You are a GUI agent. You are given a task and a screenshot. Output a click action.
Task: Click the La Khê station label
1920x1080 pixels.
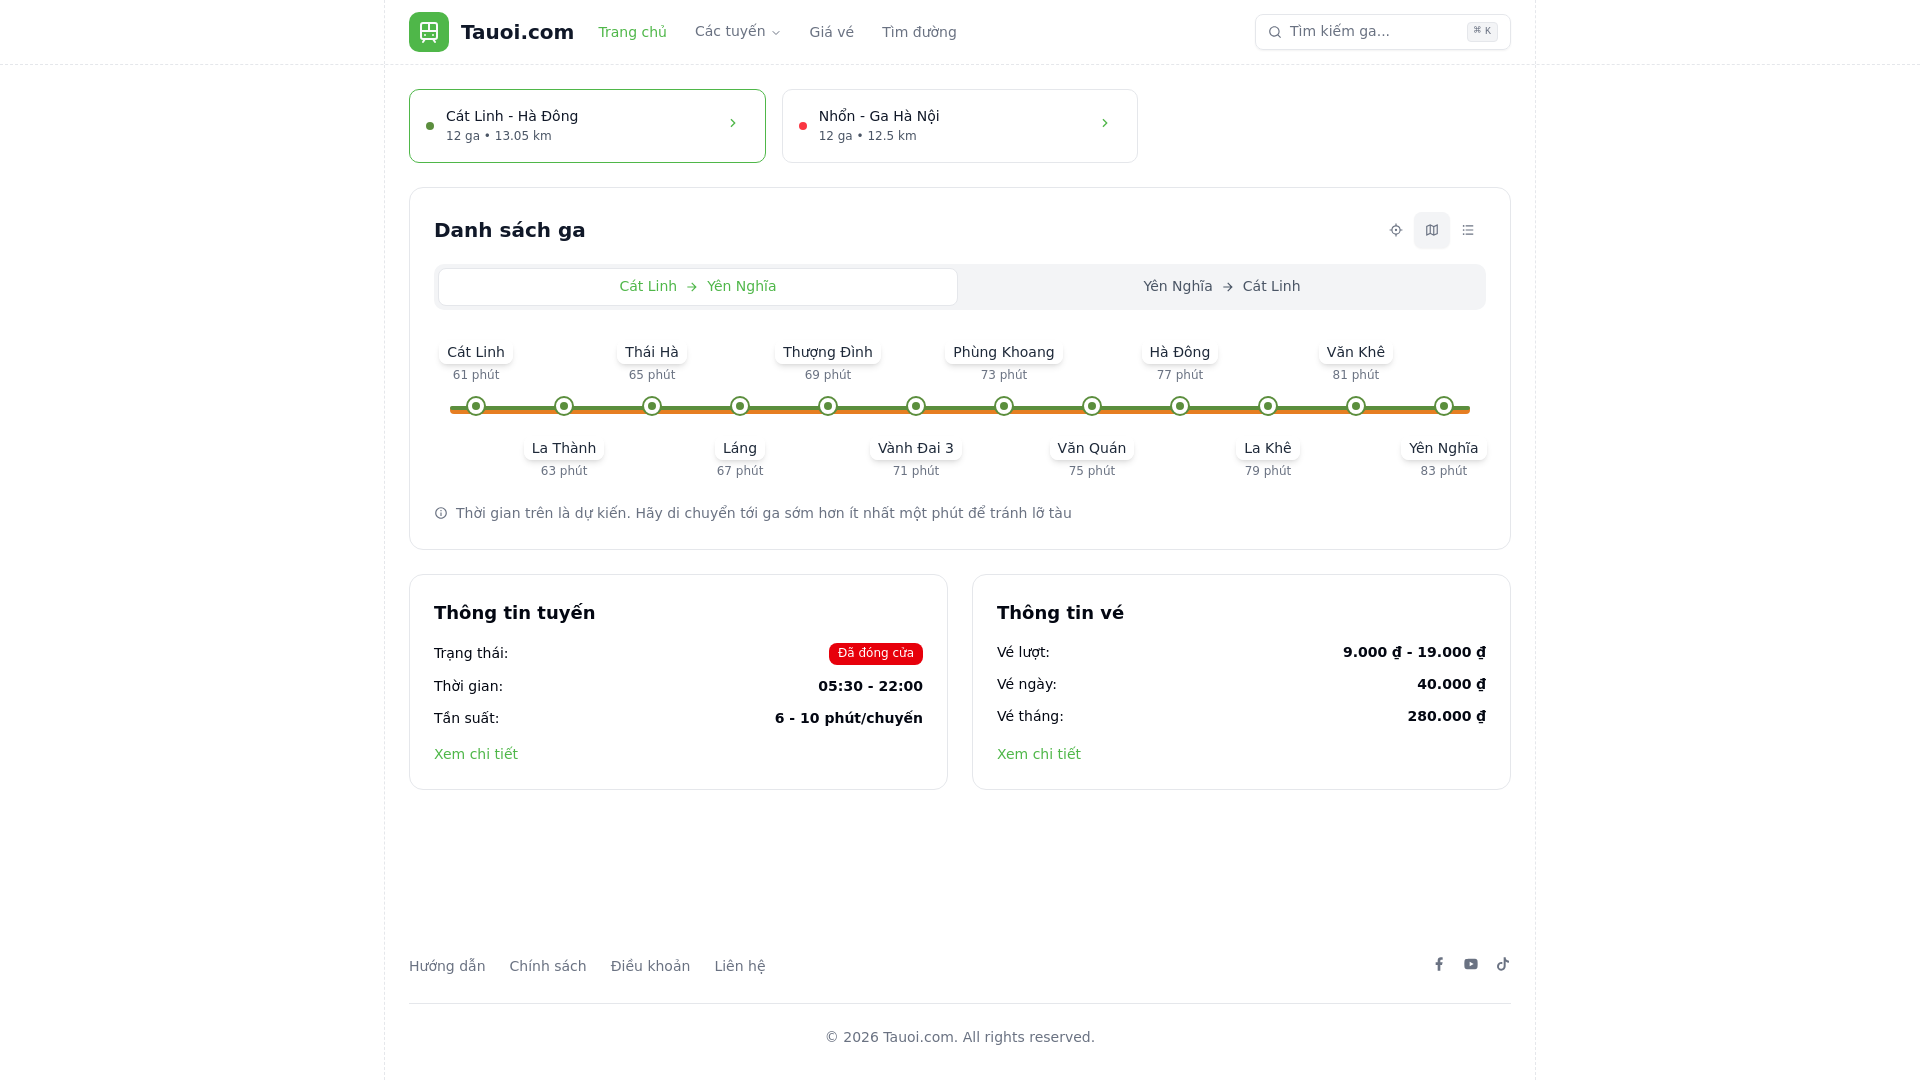pyautogui.click(x=1268, y=448)
